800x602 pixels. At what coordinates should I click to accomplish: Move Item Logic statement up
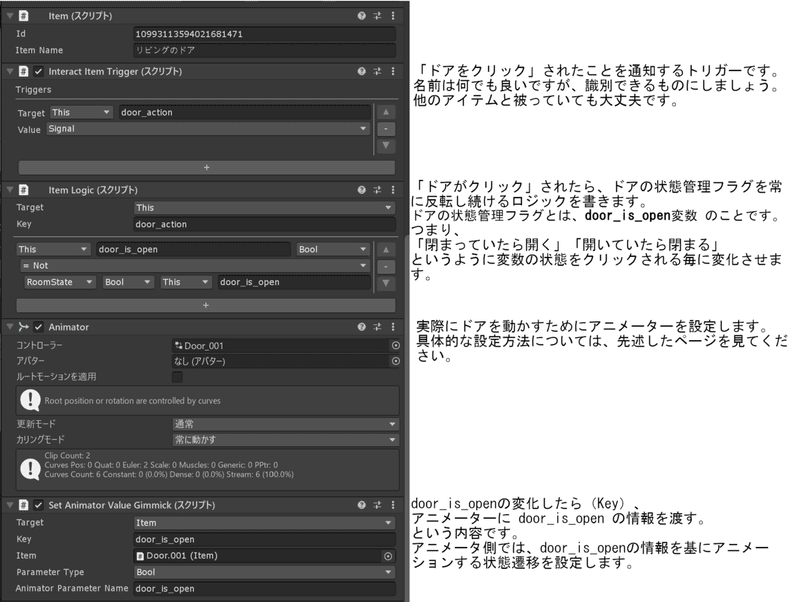(386, 249)
